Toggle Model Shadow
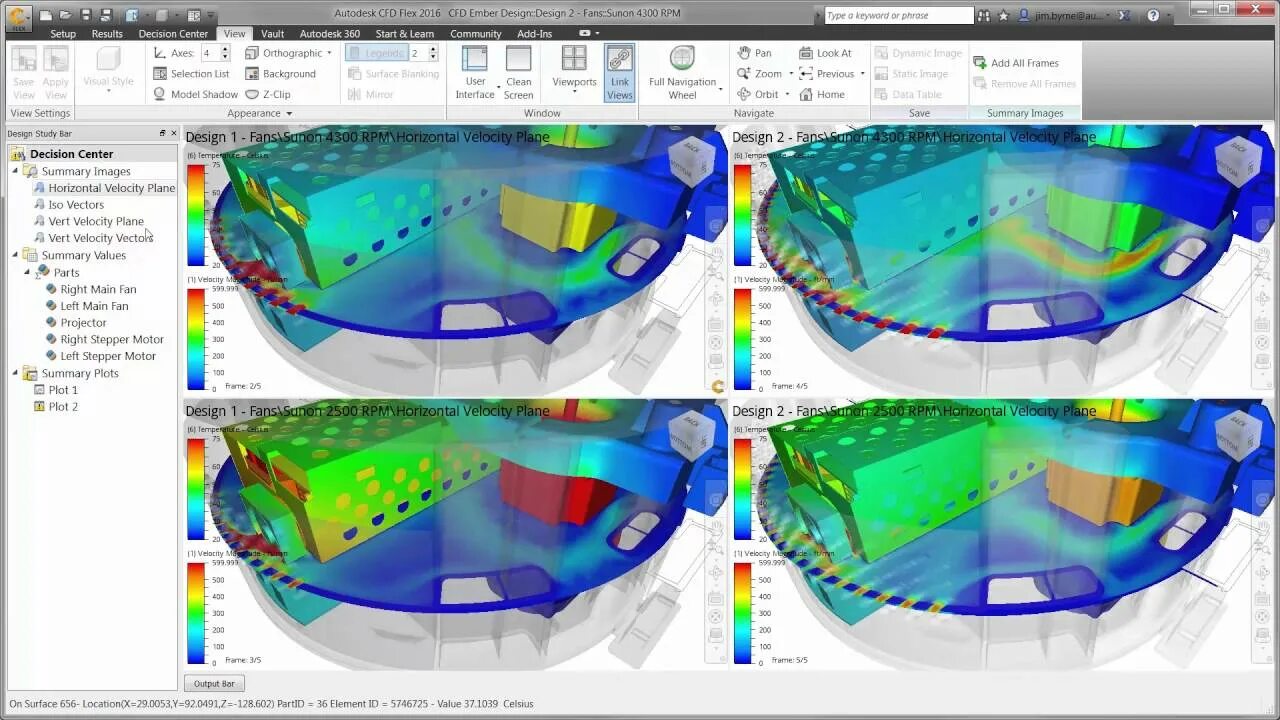Image resolution: width=1280 pixels, height=720 pixels. point(195,95)
